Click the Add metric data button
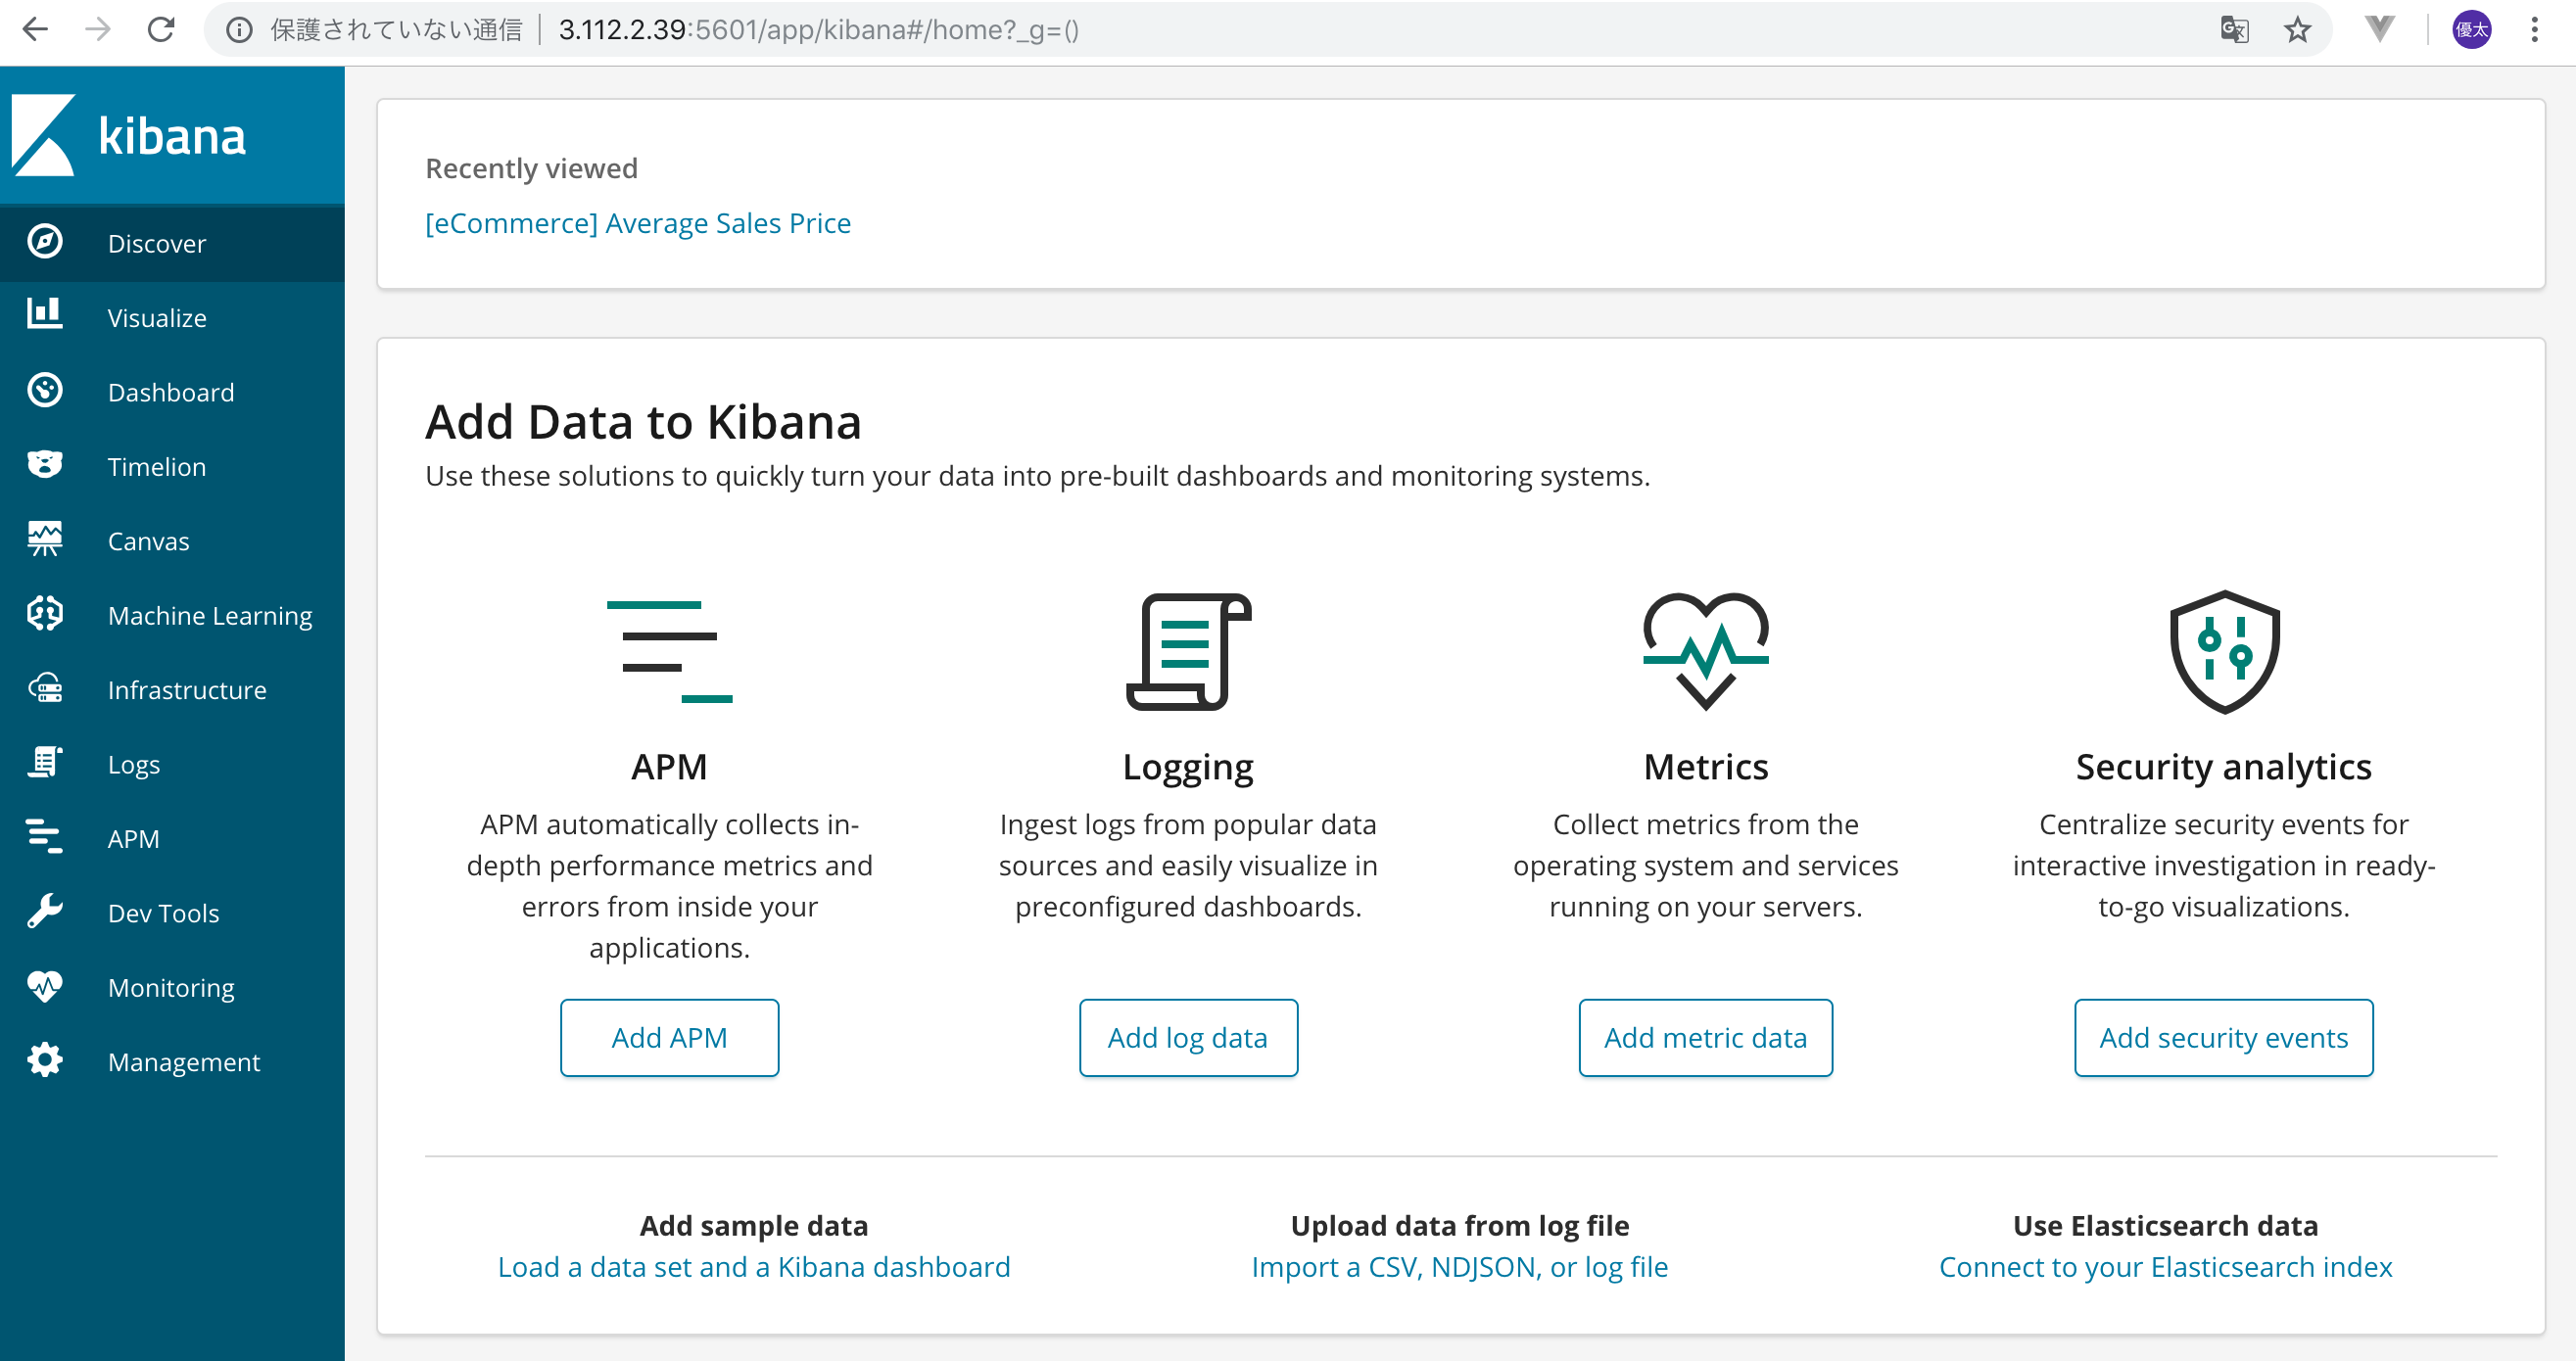Screen dimensions: 2576x1361 (x=1706, y=1037)
